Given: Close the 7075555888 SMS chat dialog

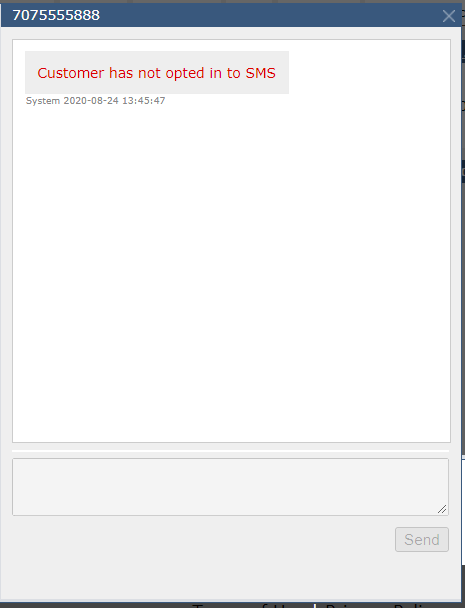Looking at the screenshot, I should point(449,16).
